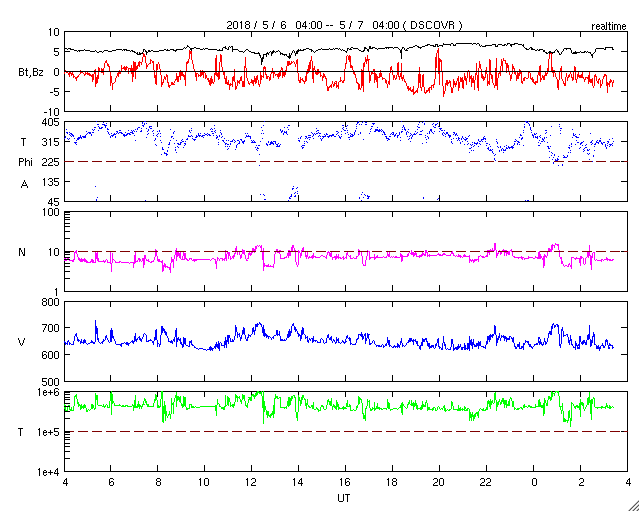Viewport: 640px width, 512px height.
Task: Click the "700" tick on velocity axis
Action: point(52,328)
